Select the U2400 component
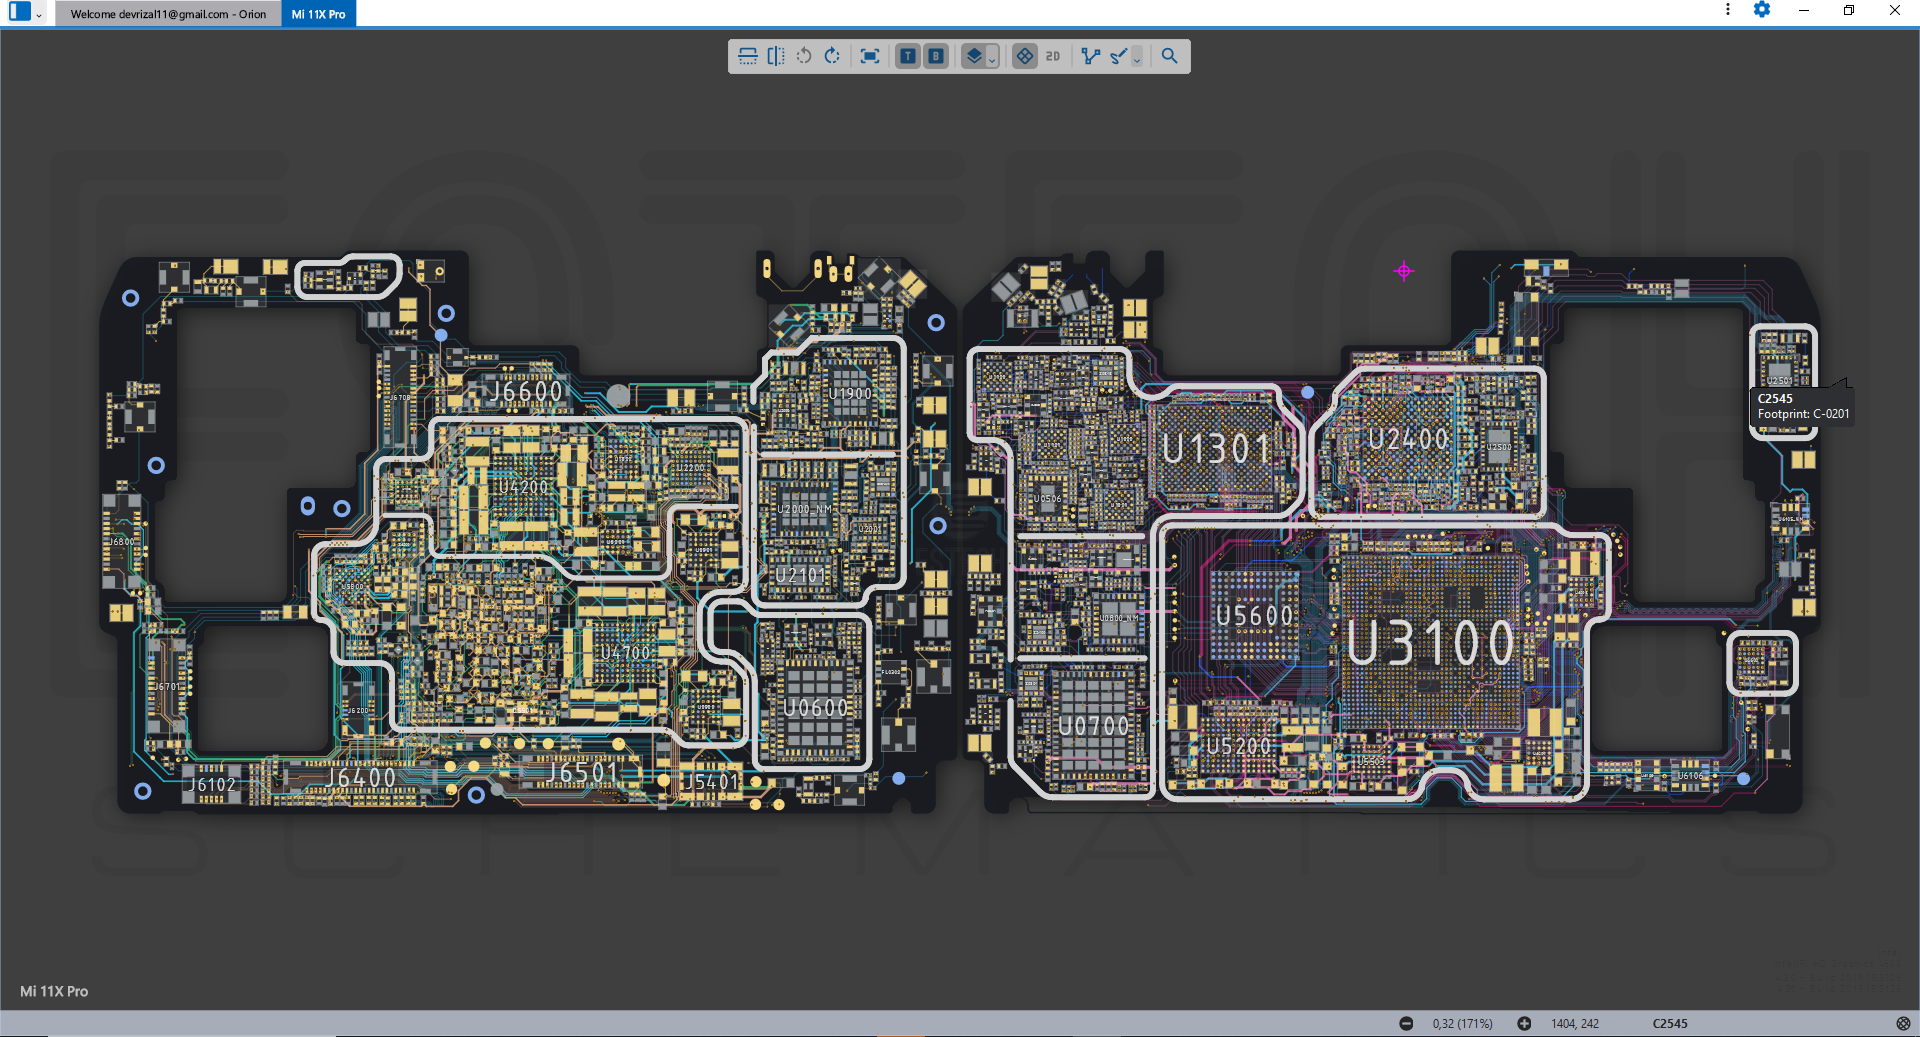The height and width of the screenshot is (1037, 1920). coord(1408,439)
